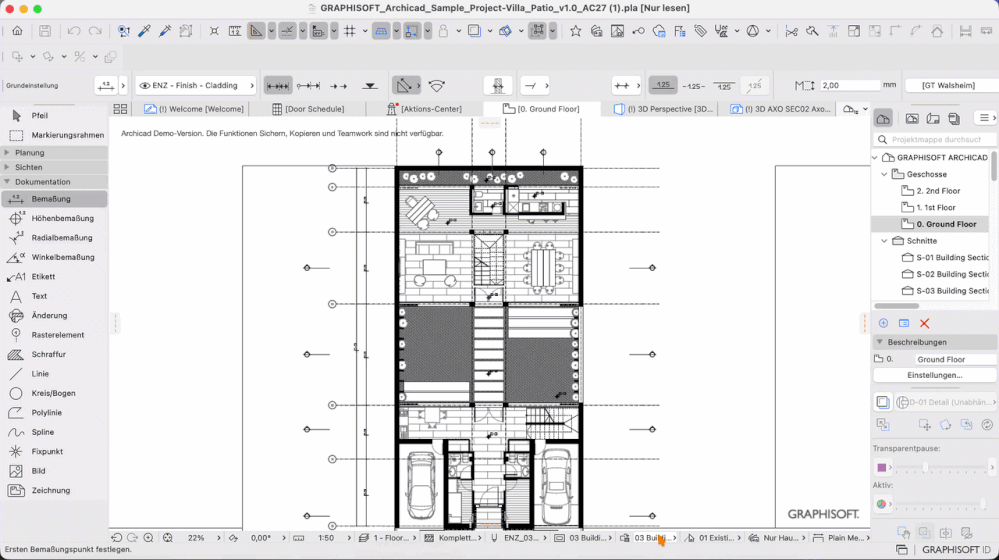Collapse the Beschreibungen section
The height and width of the screenshot is (560, 999).
tap(880, 342)
